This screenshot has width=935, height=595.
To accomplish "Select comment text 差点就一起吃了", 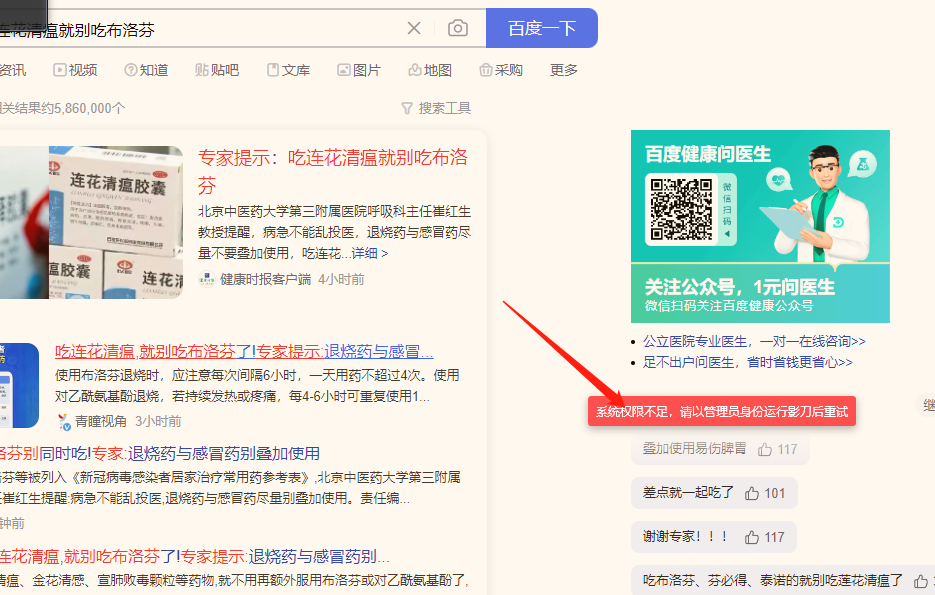I will (688, 493).
